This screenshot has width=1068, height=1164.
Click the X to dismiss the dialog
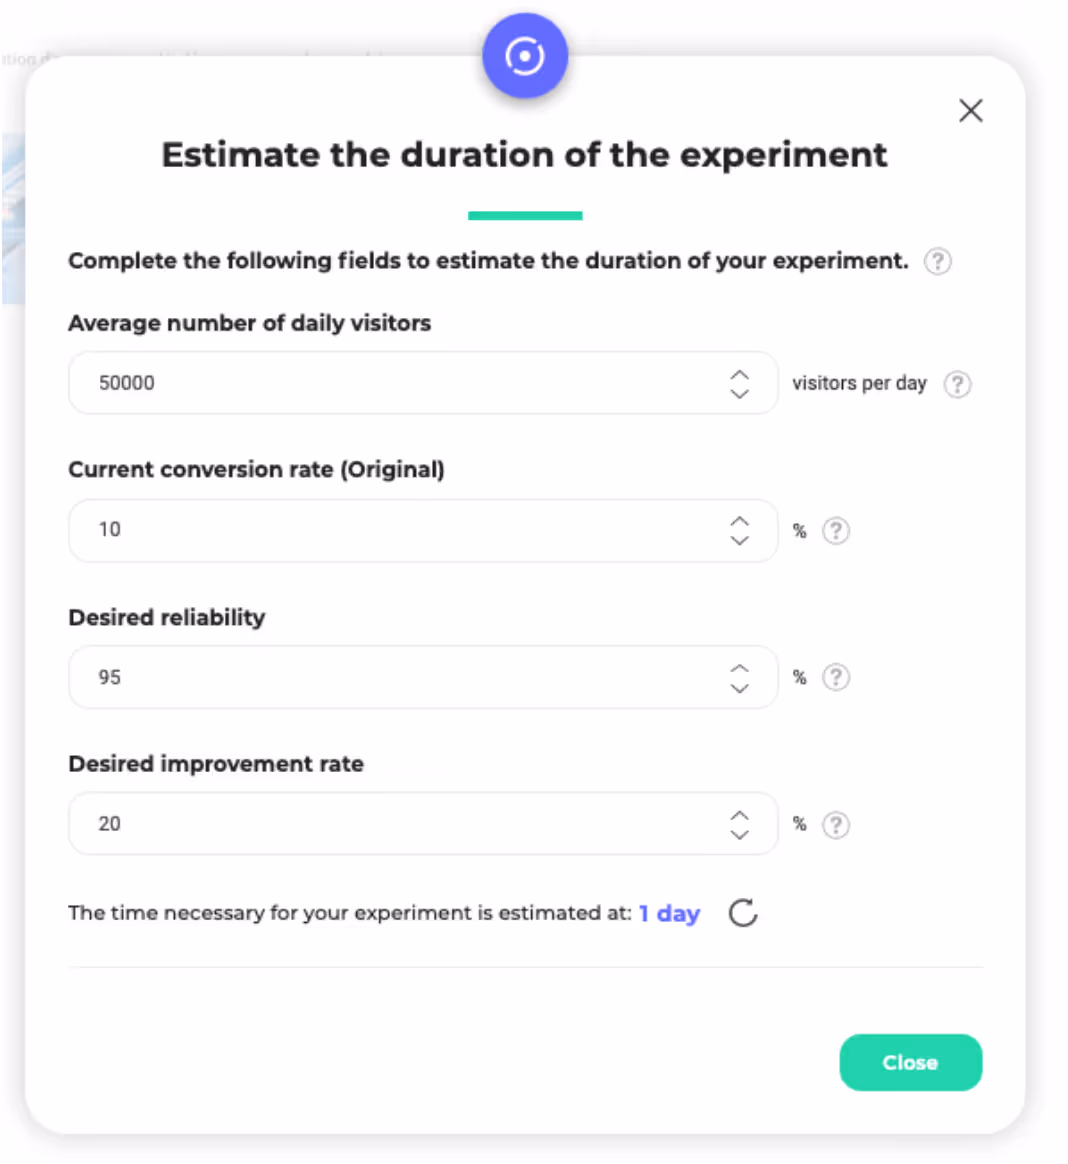pos(970,111)
